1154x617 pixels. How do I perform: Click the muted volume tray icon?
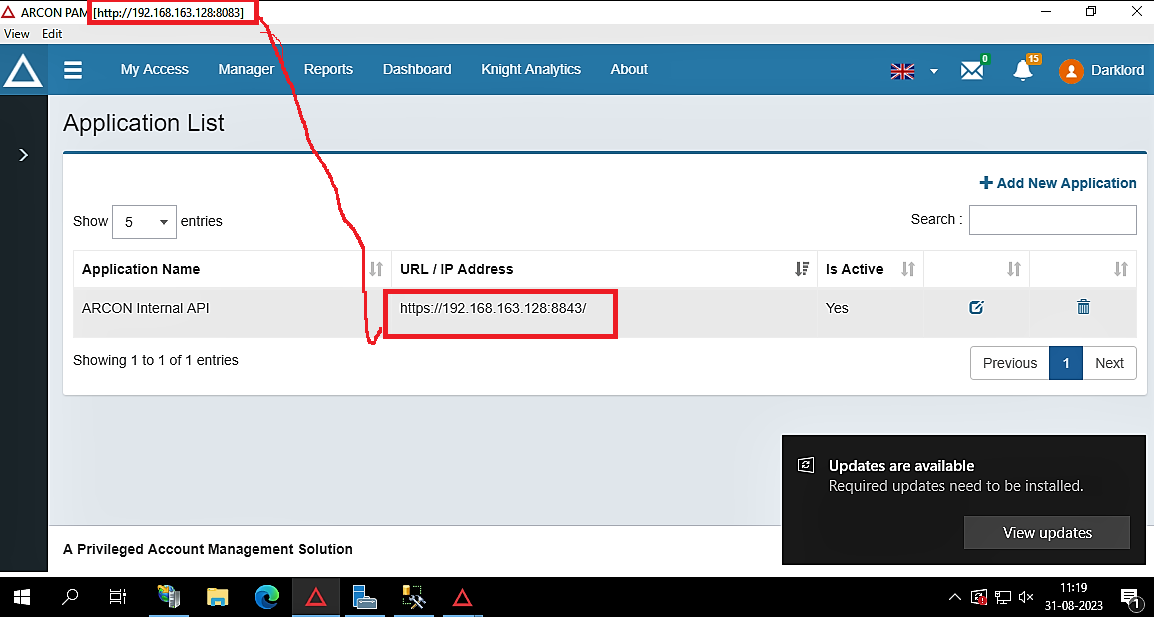1027,597
